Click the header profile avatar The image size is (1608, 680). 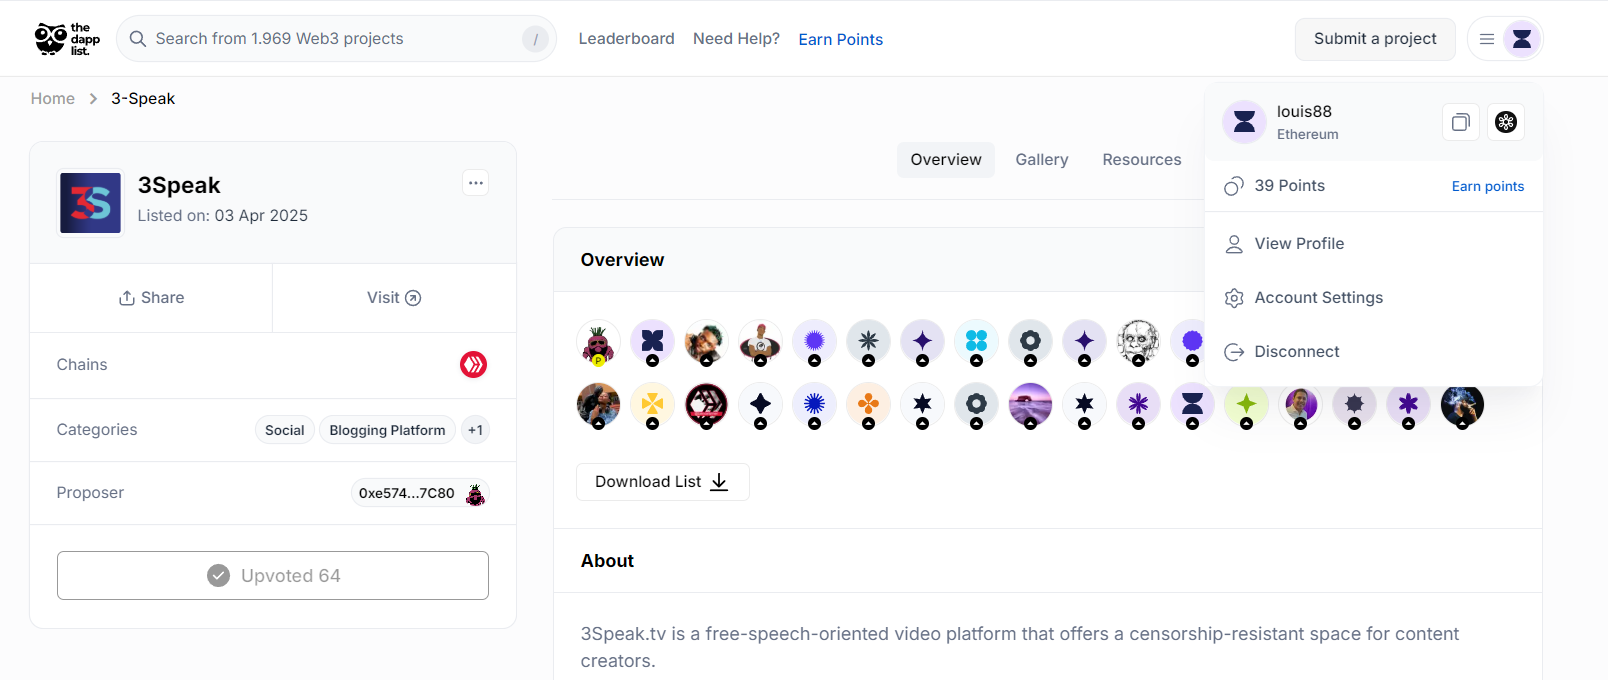[x=1522, y=39]
